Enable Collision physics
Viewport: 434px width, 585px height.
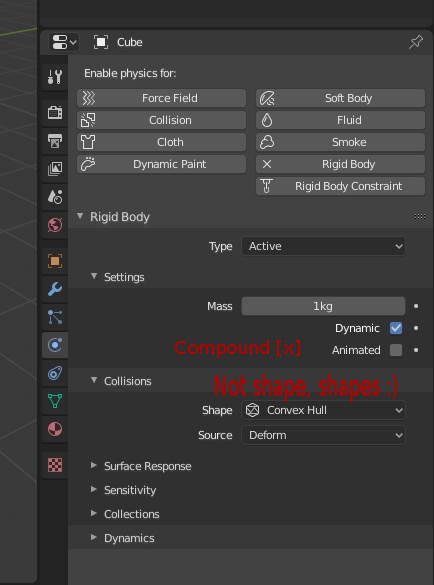coord(161,120)
